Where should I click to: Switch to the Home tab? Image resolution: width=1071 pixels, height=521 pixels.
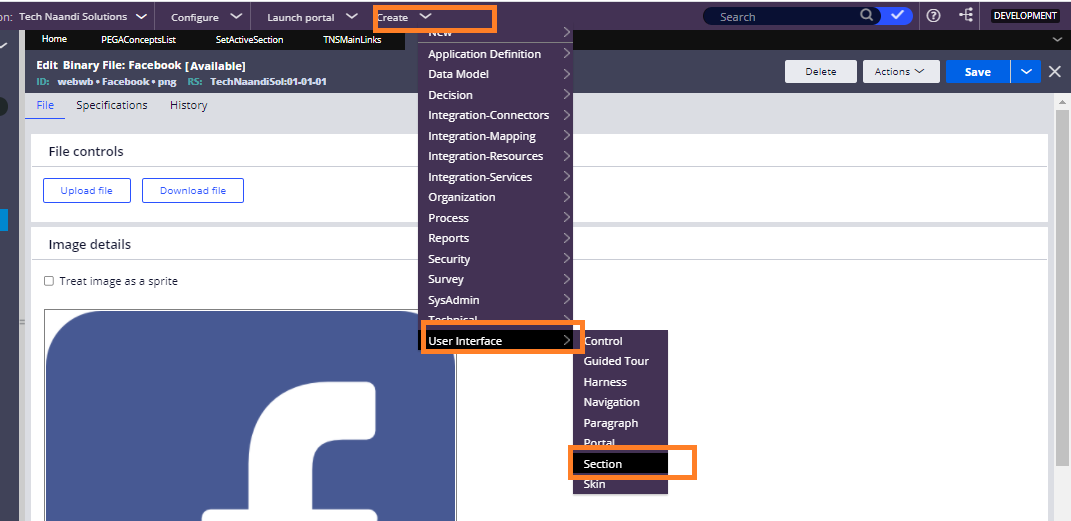[x=54, y=40]
